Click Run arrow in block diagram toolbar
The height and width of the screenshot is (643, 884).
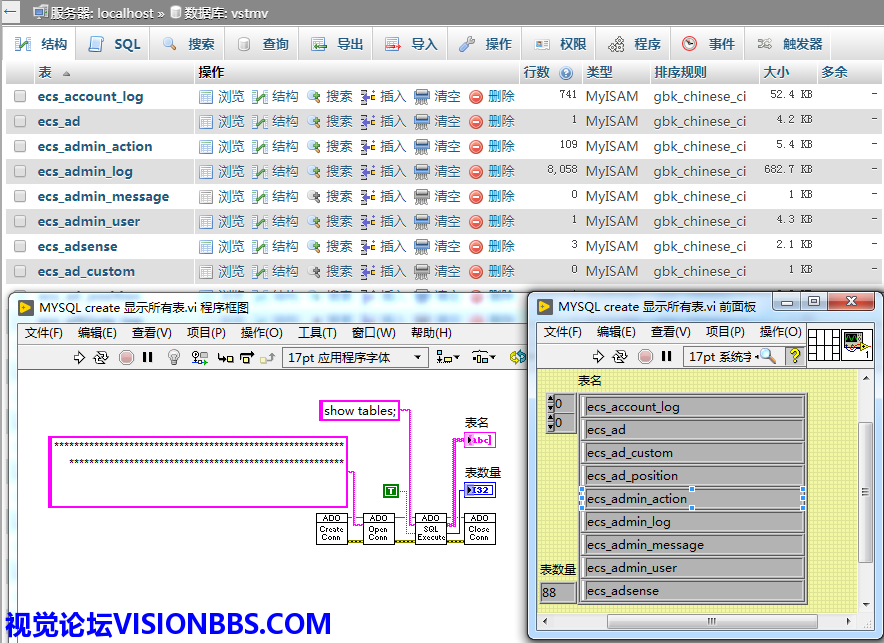click(80, 357)
